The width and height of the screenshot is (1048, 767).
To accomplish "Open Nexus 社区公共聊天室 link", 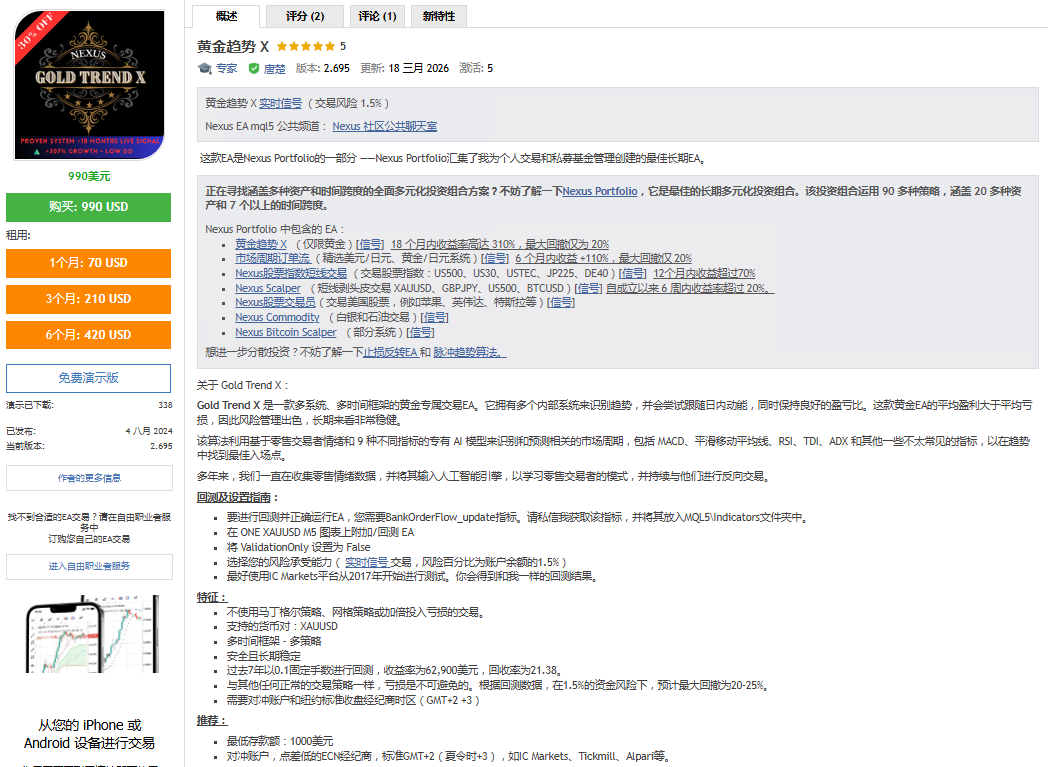I will (384, 126).
